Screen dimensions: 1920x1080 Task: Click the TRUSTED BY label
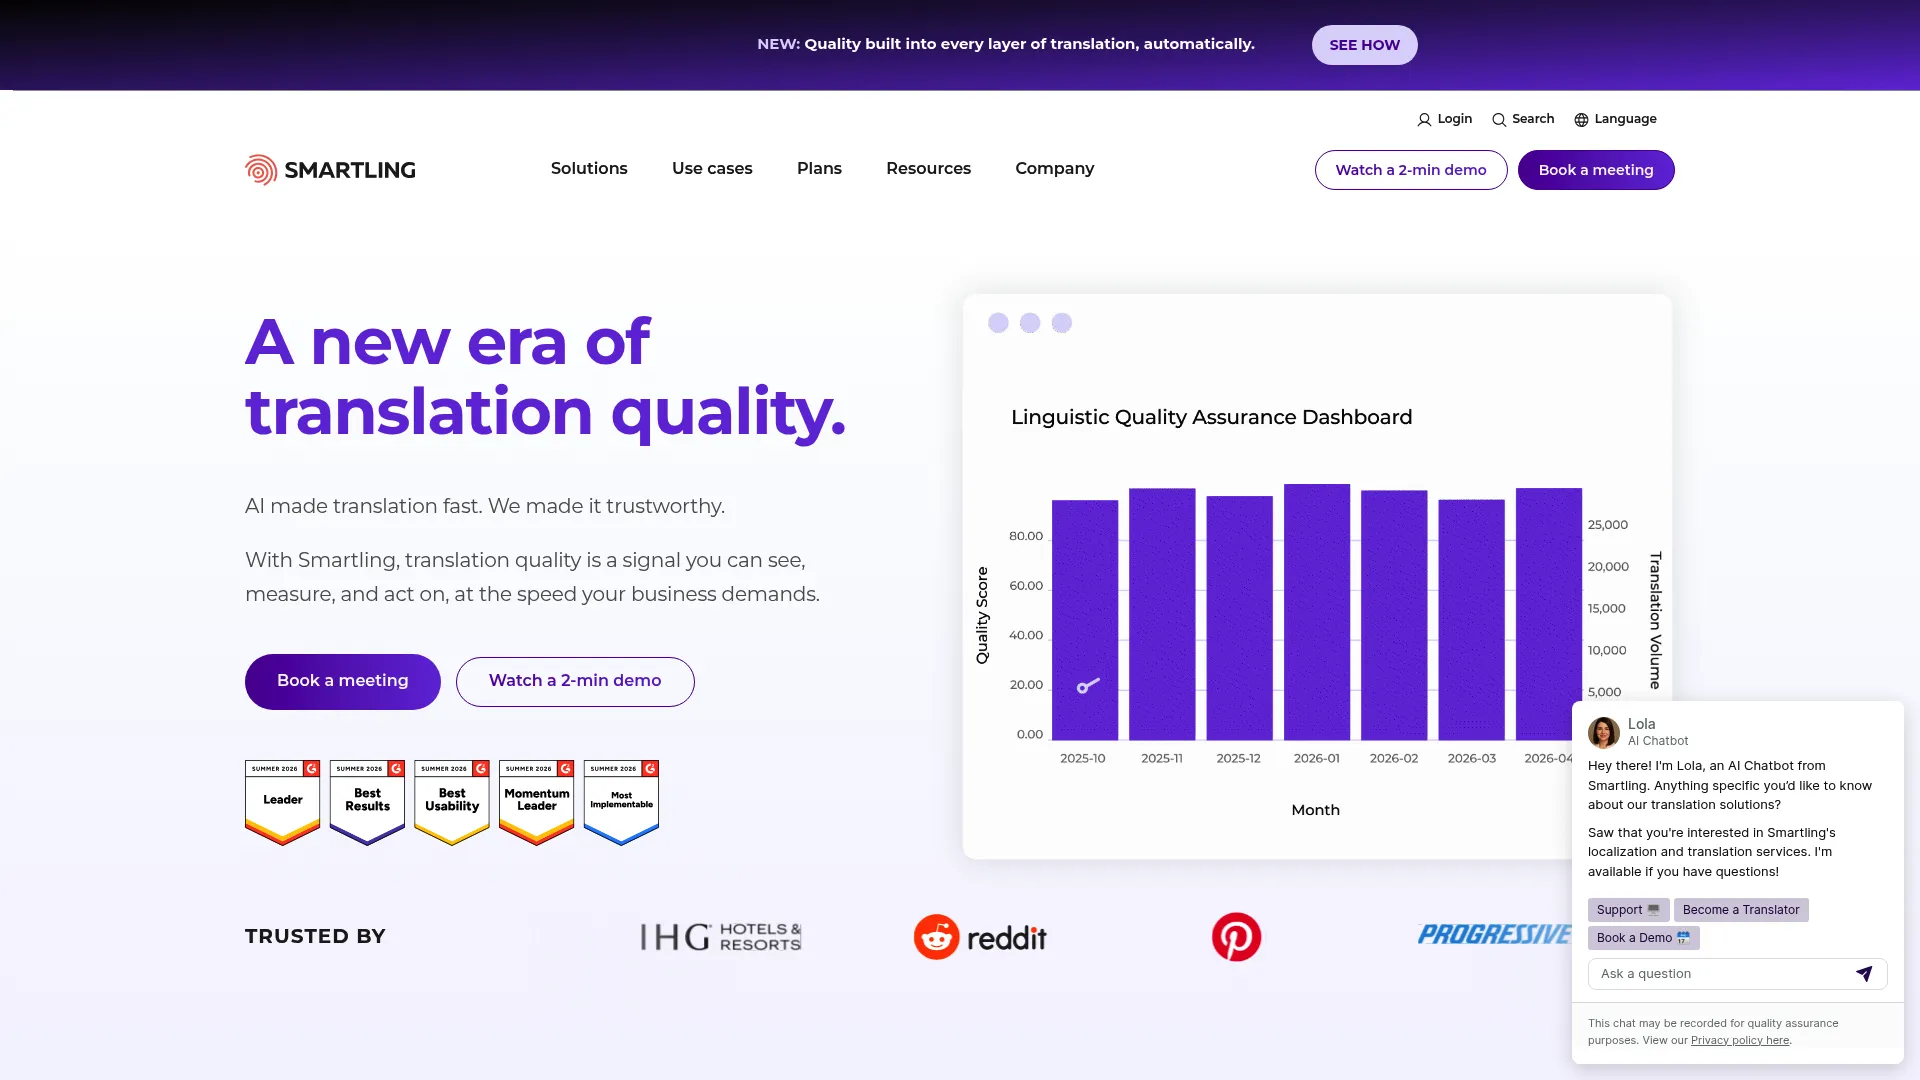[315, 937]
